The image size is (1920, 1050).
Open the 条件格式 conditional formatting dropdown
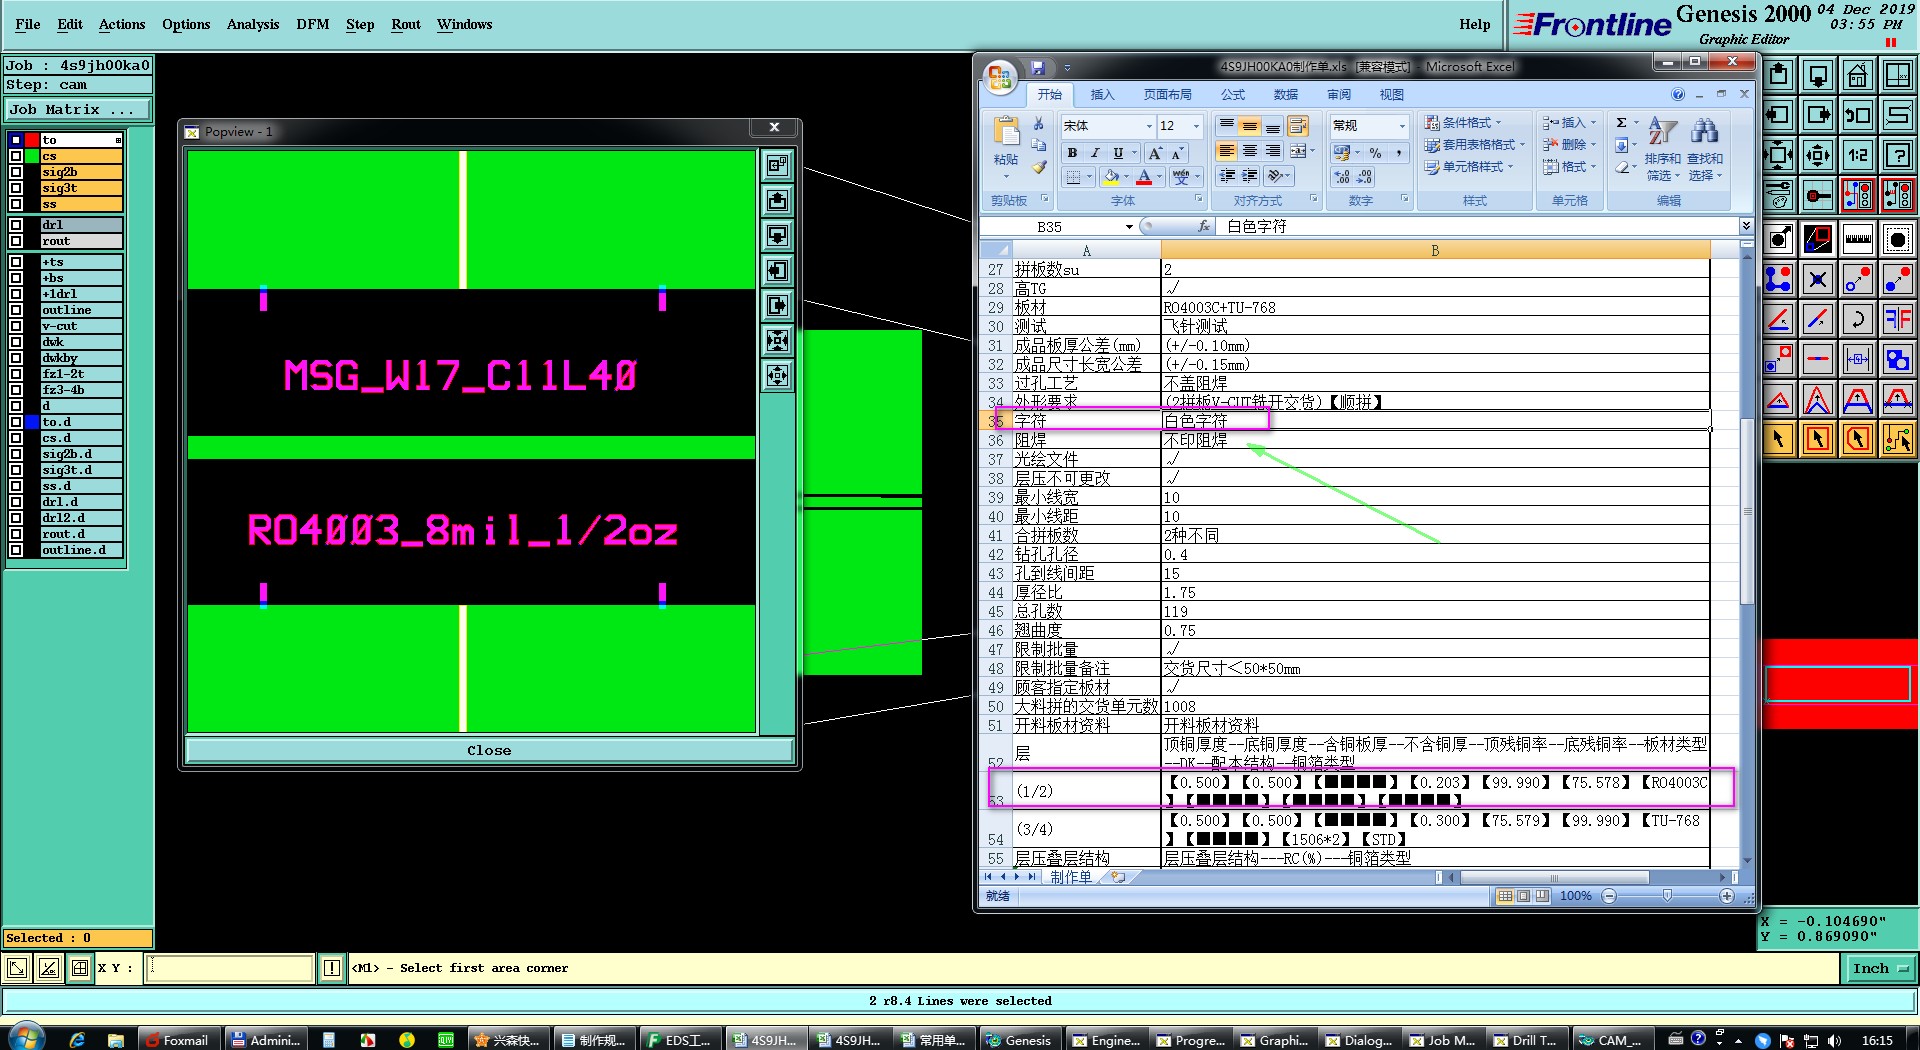[x=1464, y=123]
